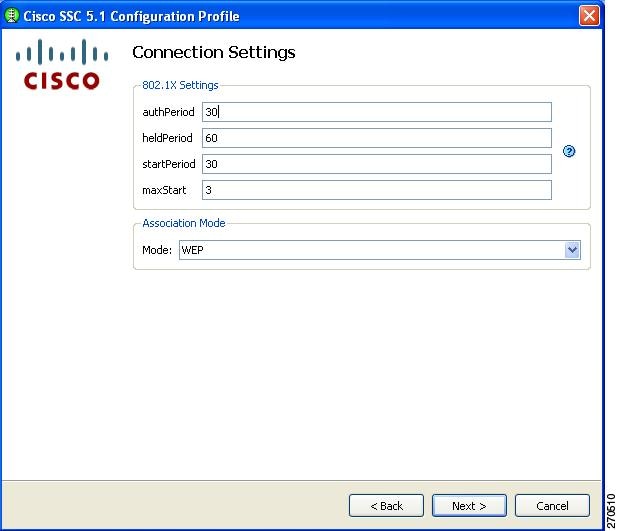Click the authPeriod label
617x531 pixels.
click(168, 112)
